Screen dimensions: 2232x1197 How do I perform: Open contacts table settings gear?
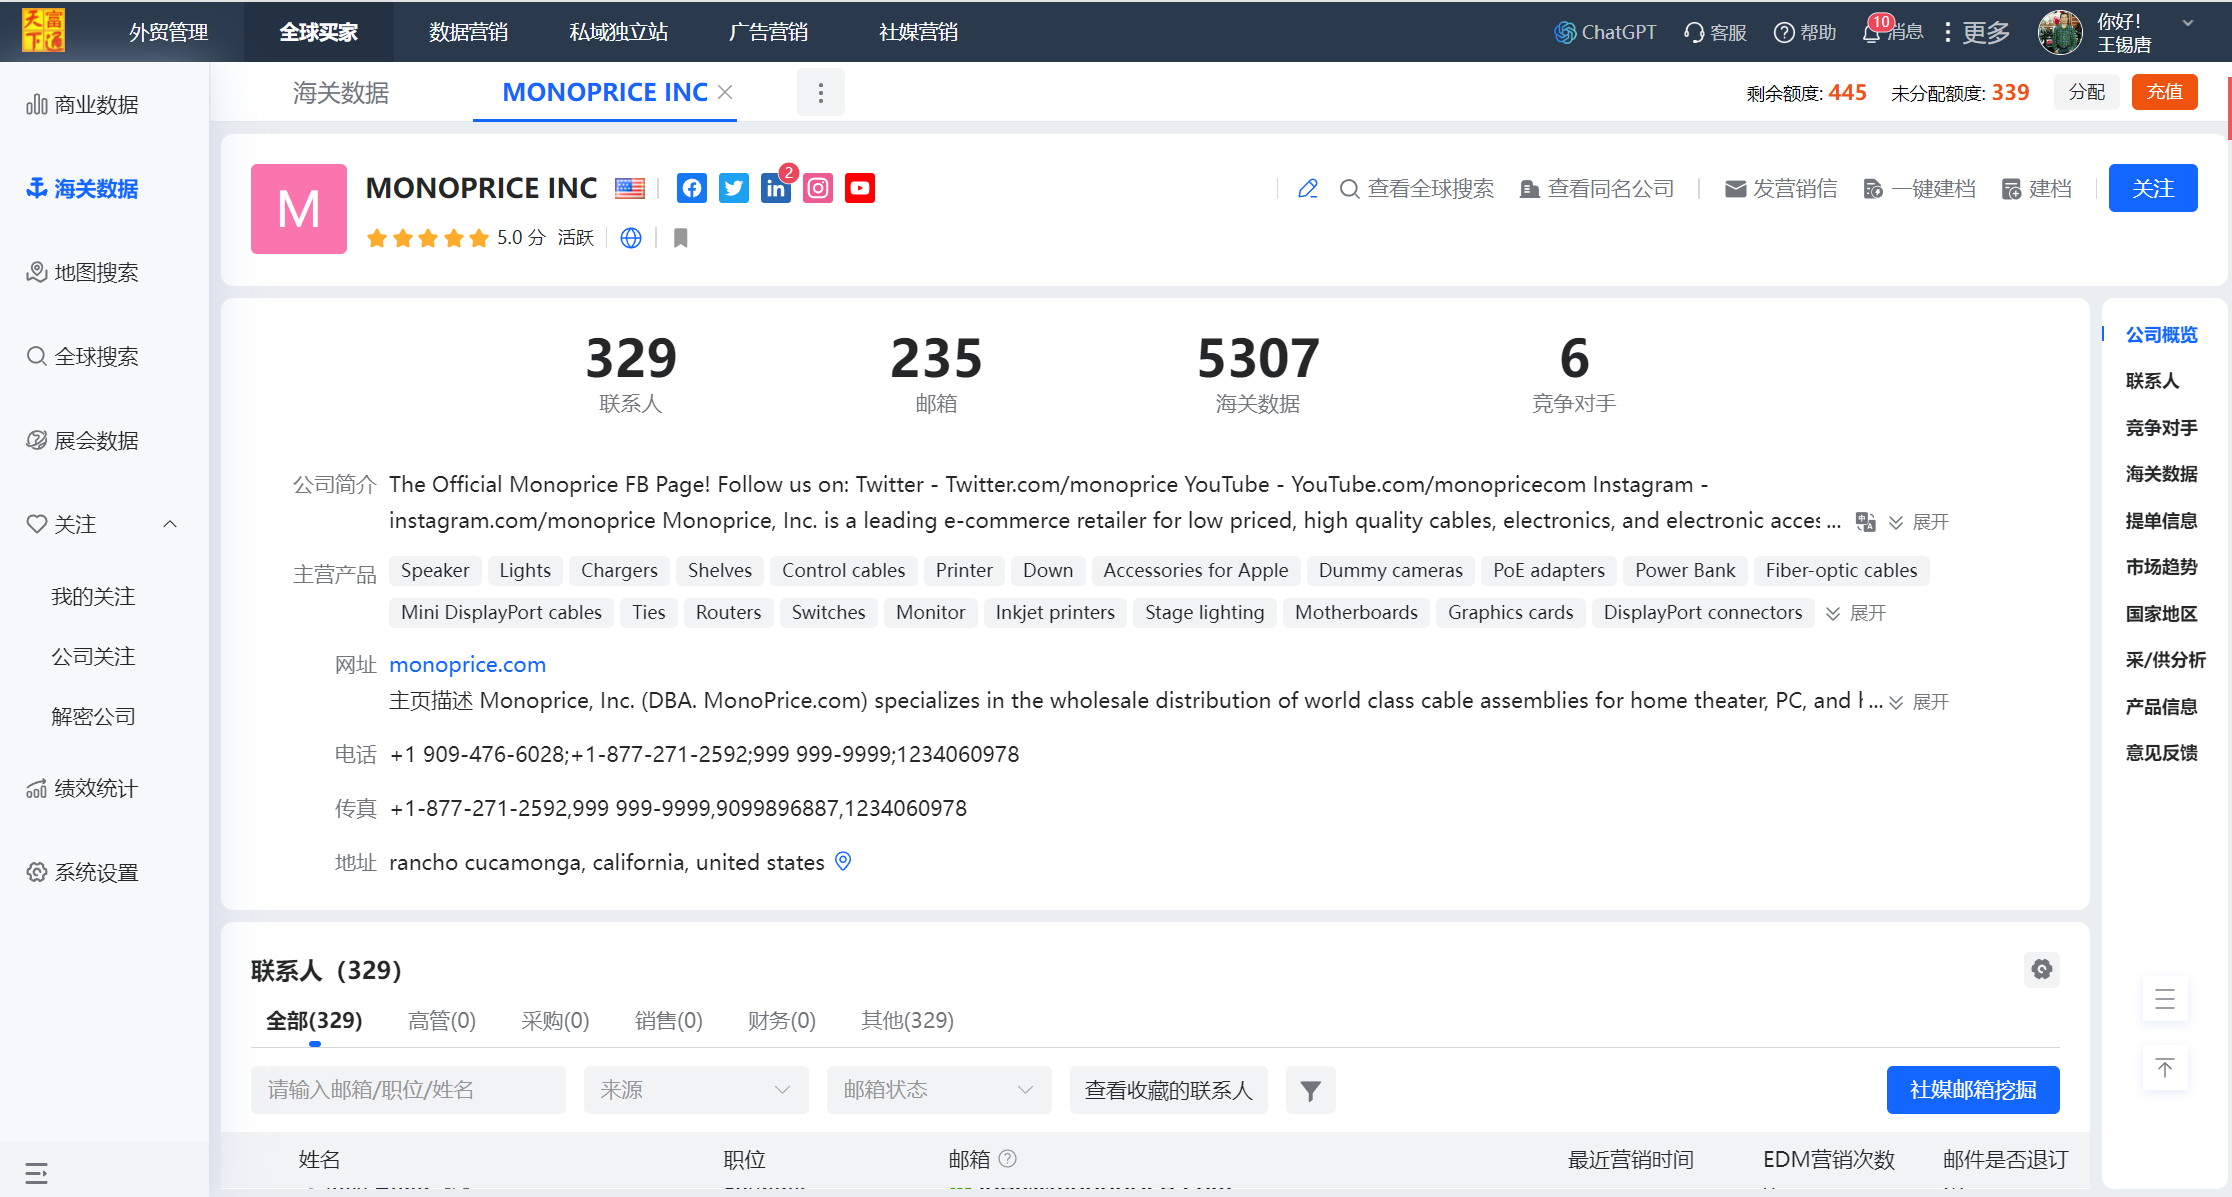(2042, 969)
